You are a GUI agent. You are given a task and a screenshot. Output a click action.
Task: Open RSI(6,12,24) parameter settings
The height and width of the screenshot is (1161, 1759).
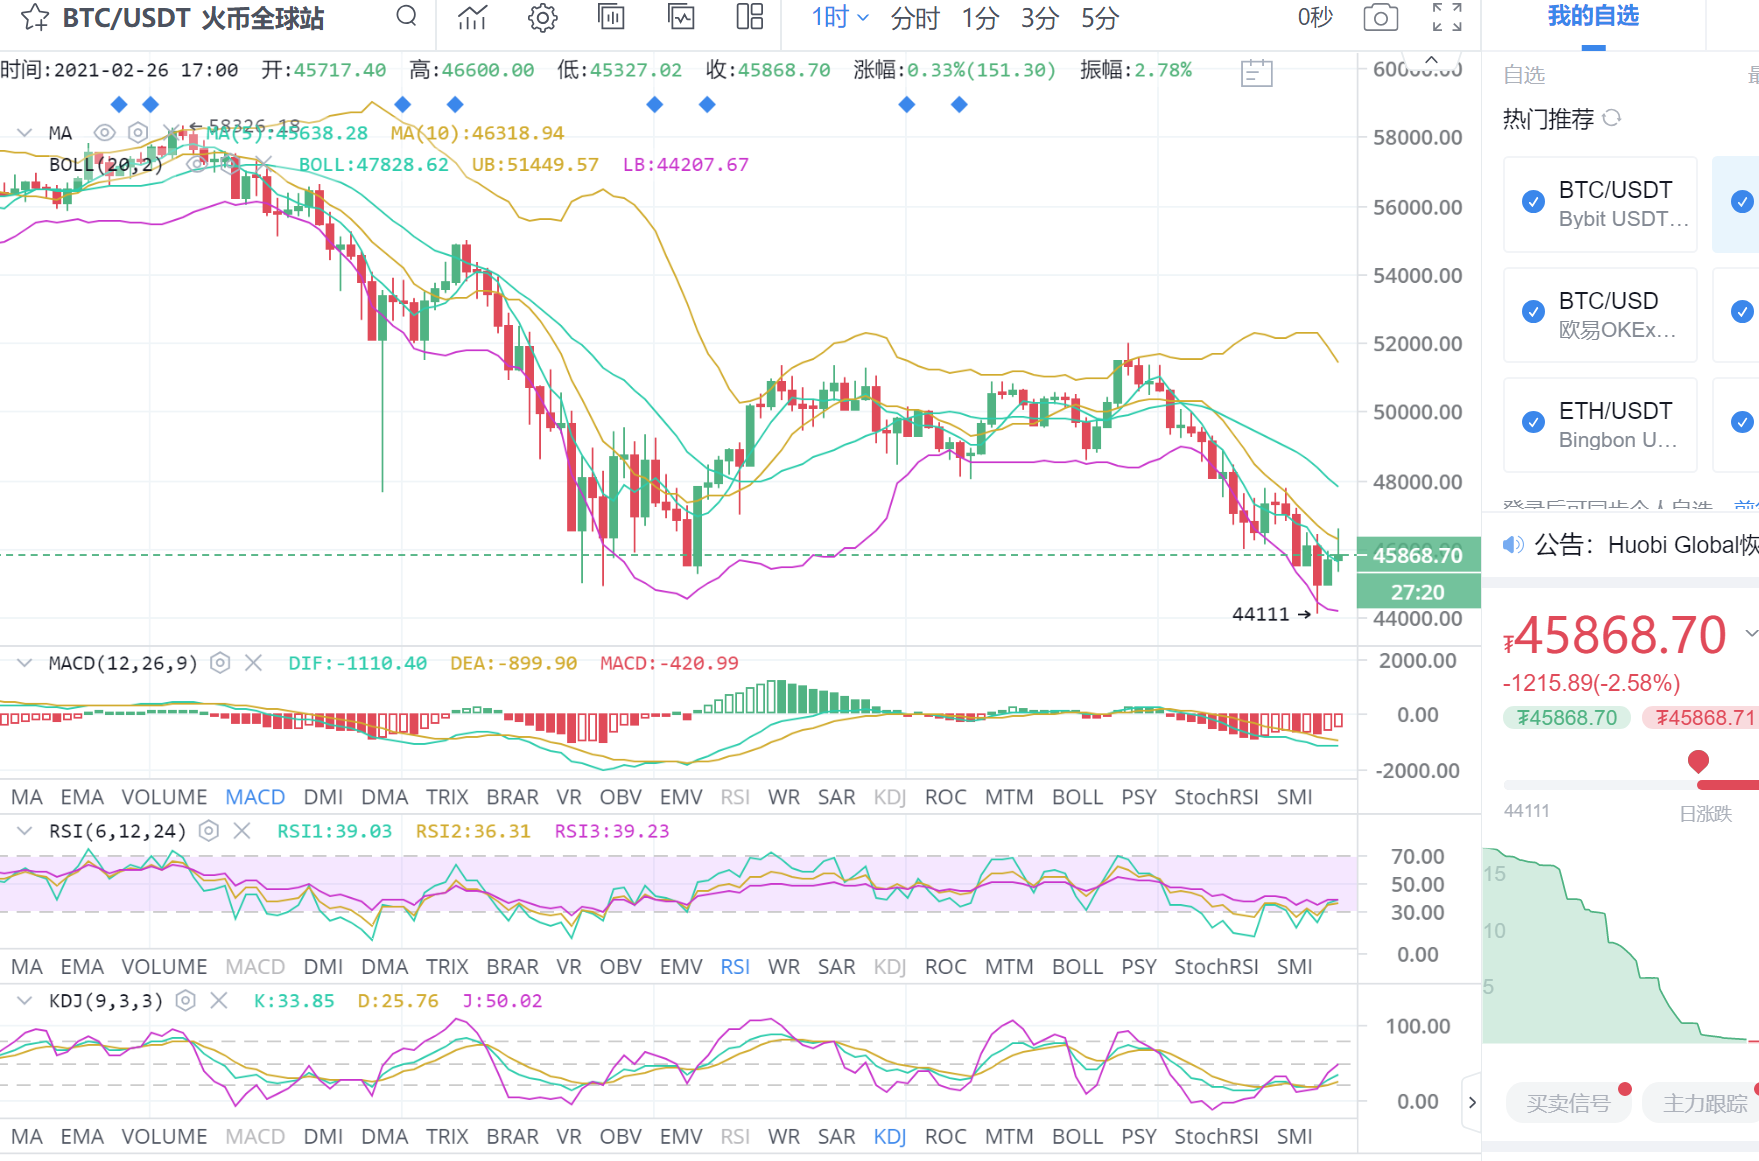[209, 831]
